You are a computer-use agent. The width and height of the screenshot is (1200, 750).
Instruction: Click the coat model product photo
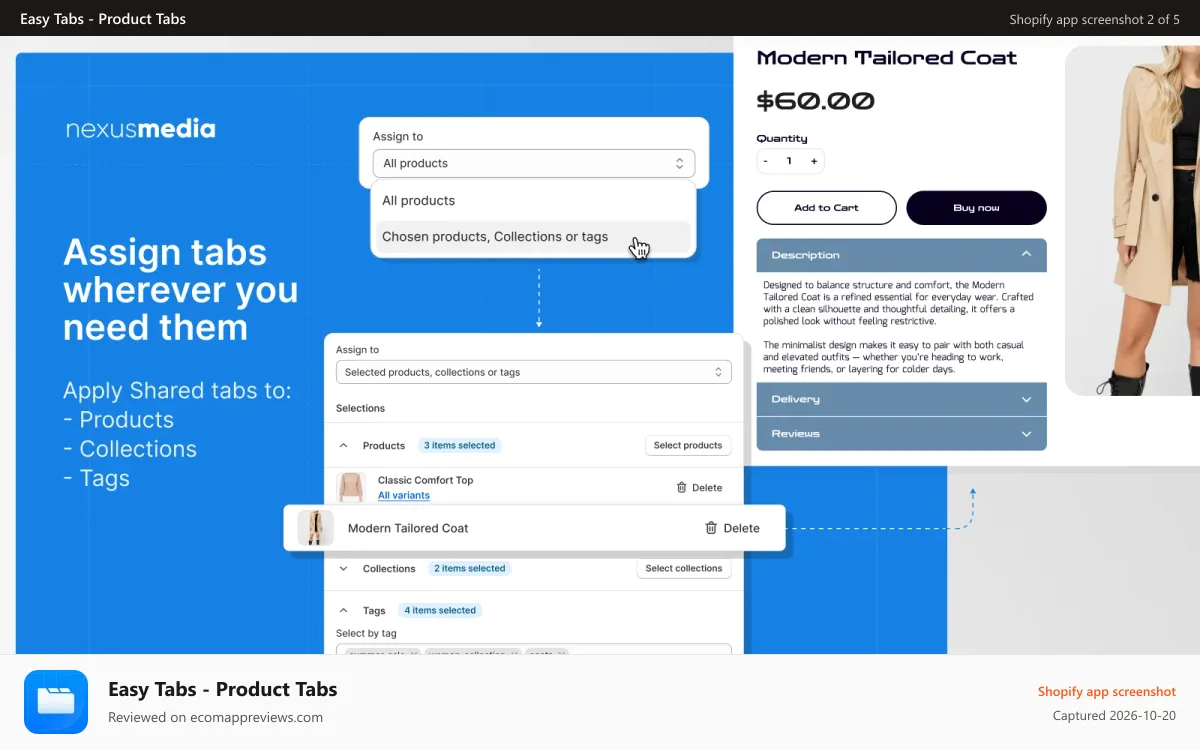coord(1132,220)
